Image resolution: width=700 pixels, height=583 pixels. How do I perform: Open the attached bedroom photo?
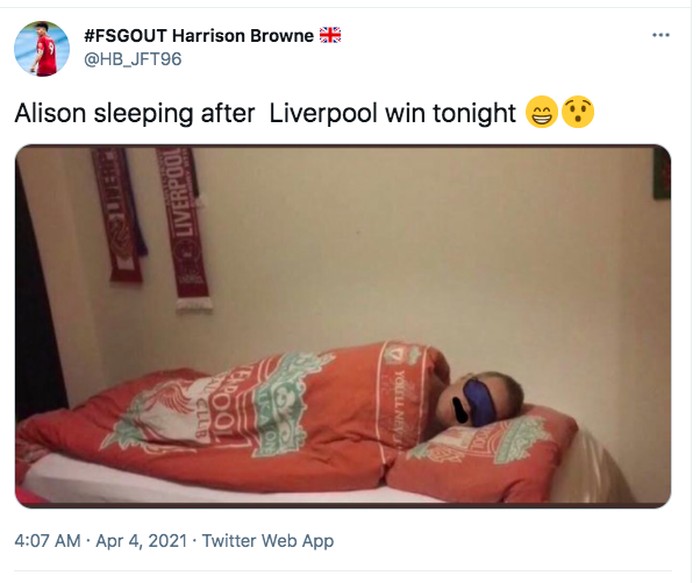(343, 326)
